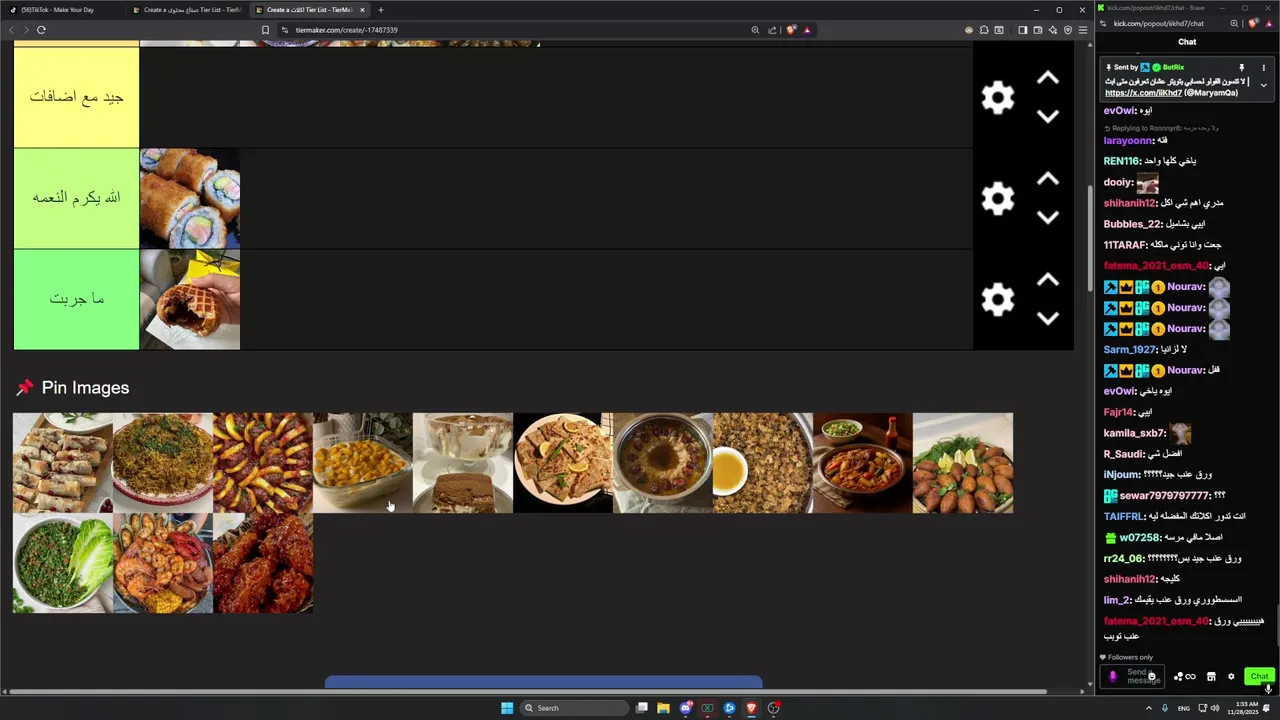This screenshot has width=1280, height=720.
Task: Show hidden system tray icons
Action: [1148, 708]
